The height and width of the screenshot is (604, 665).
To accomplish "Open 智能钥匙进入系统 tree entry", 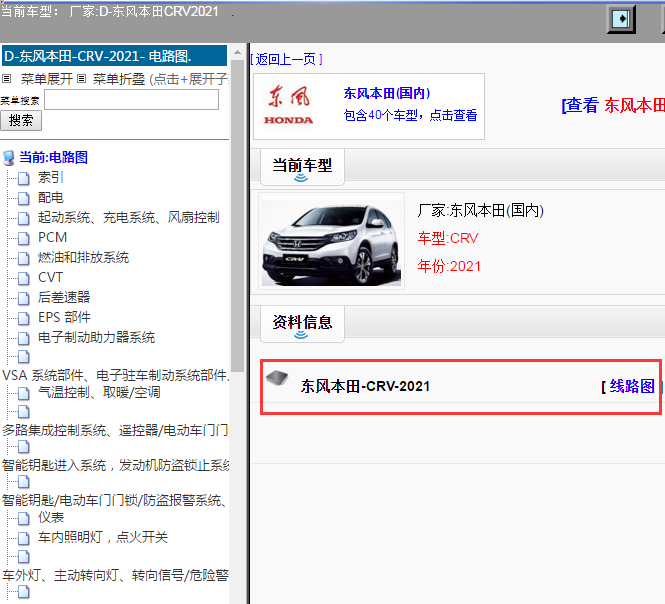I will coord(115,465).
